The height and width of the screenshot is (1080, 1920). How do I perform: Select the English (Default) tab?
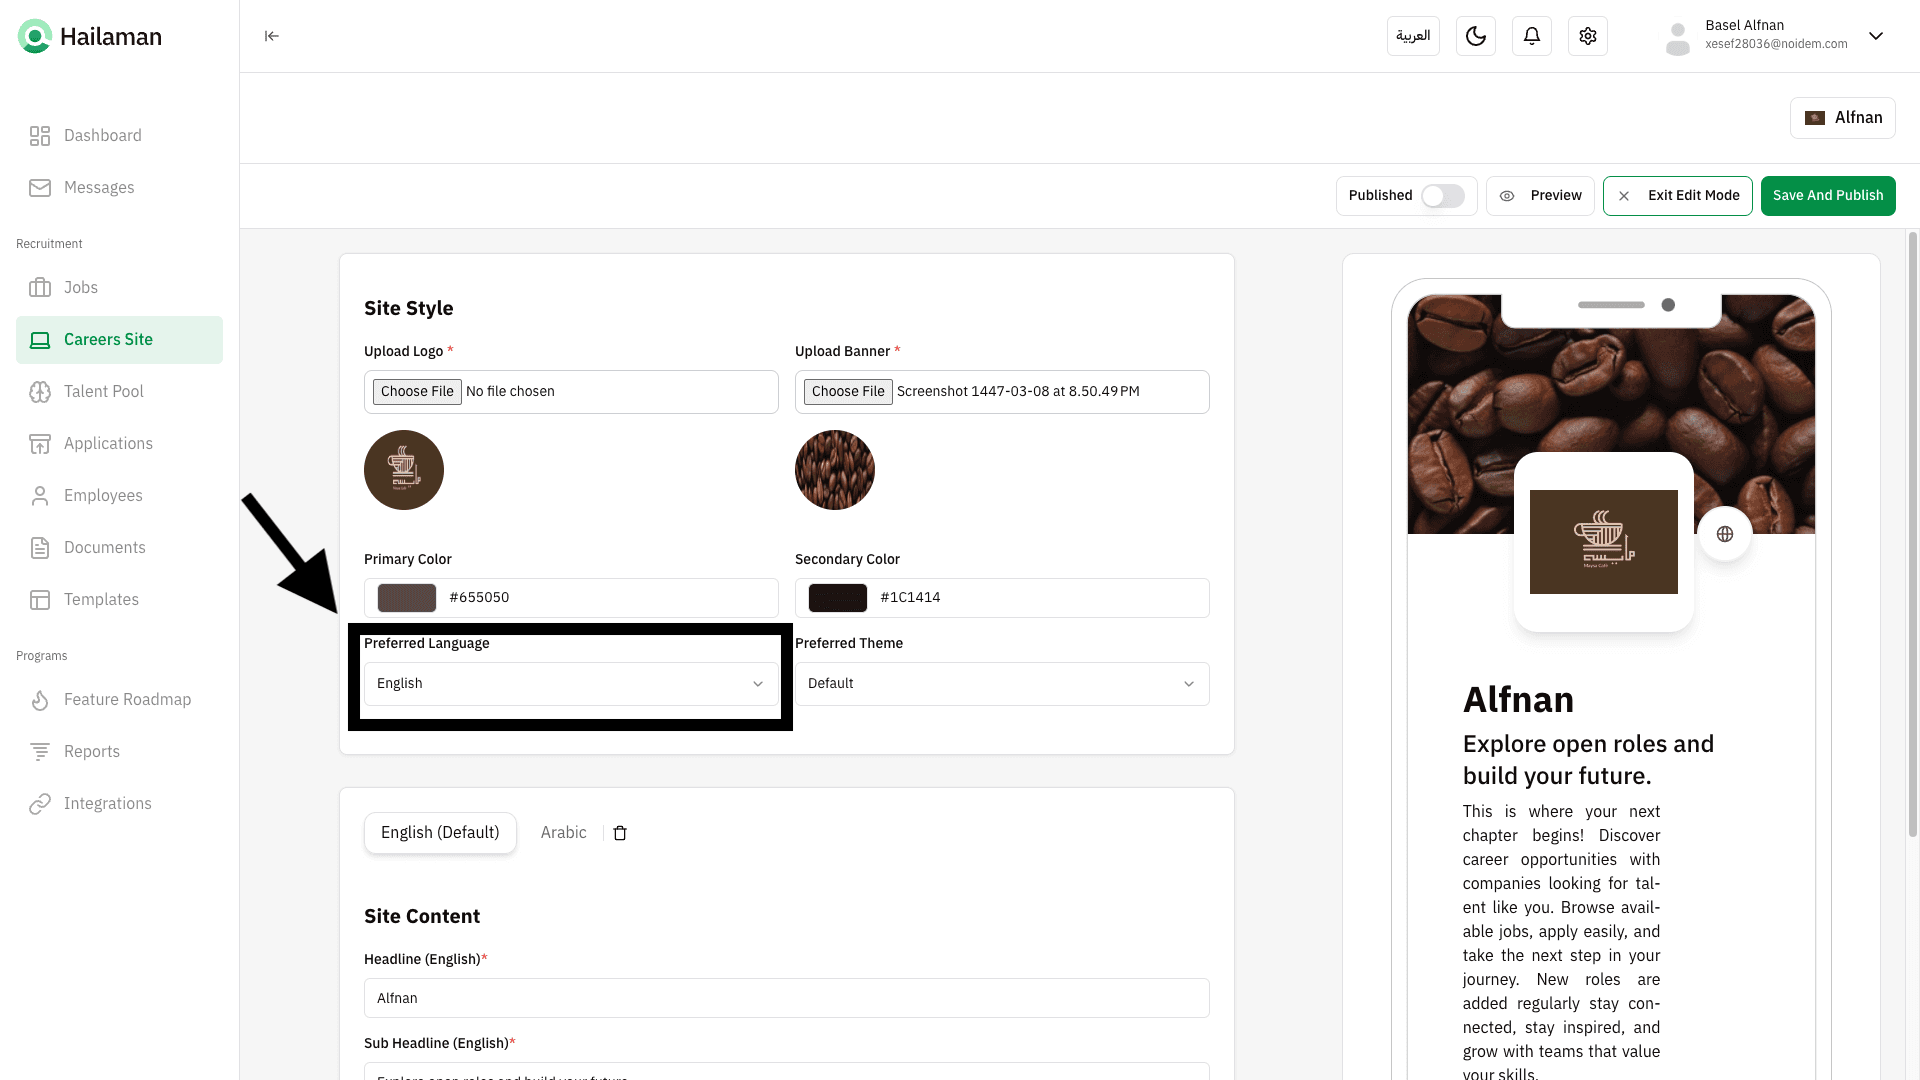[x=440, y=833]
